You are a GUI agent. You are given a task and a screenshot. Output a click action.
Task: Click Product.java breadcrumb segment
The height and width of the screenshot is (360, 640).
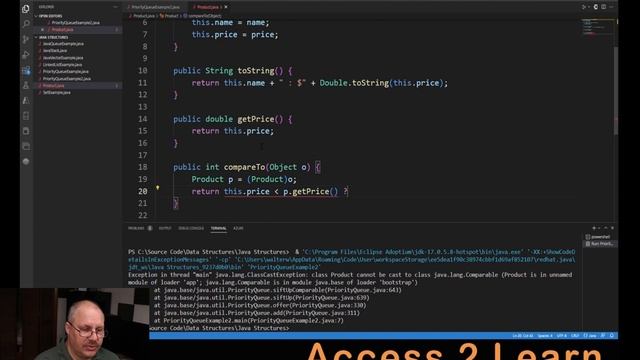143,16
